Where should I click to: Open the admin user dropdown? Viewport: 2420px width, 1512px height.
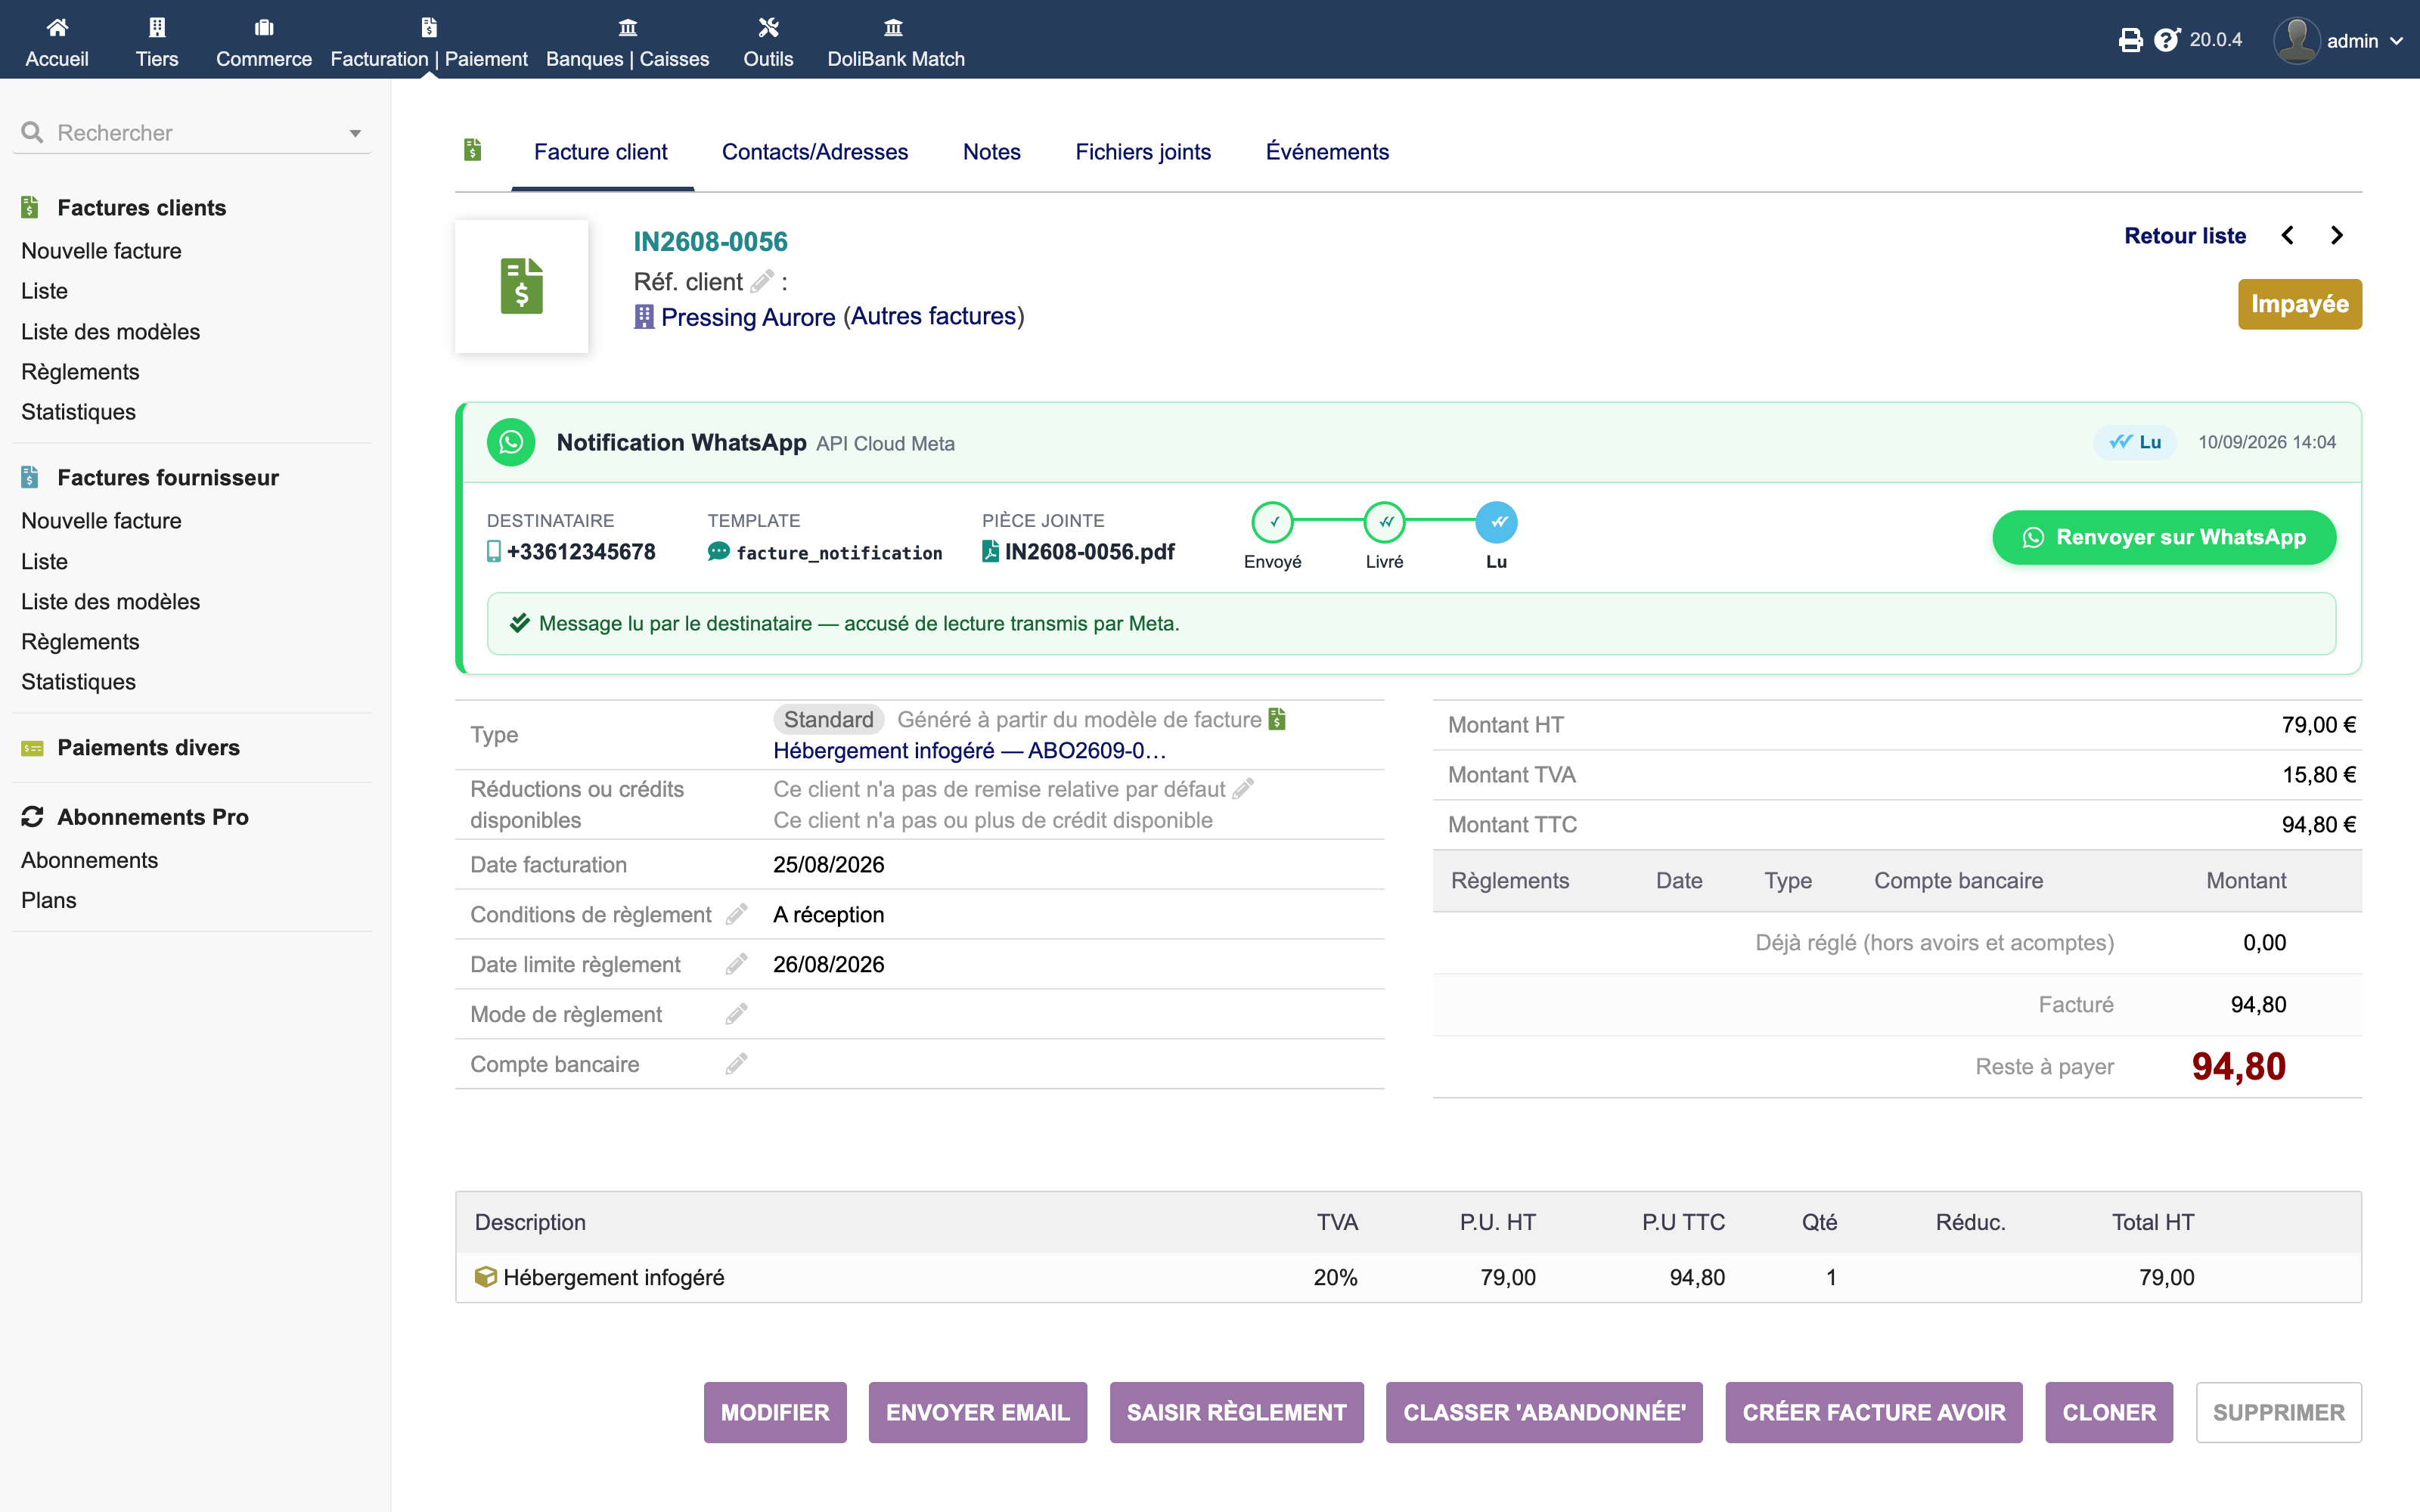coord(2340,40)
